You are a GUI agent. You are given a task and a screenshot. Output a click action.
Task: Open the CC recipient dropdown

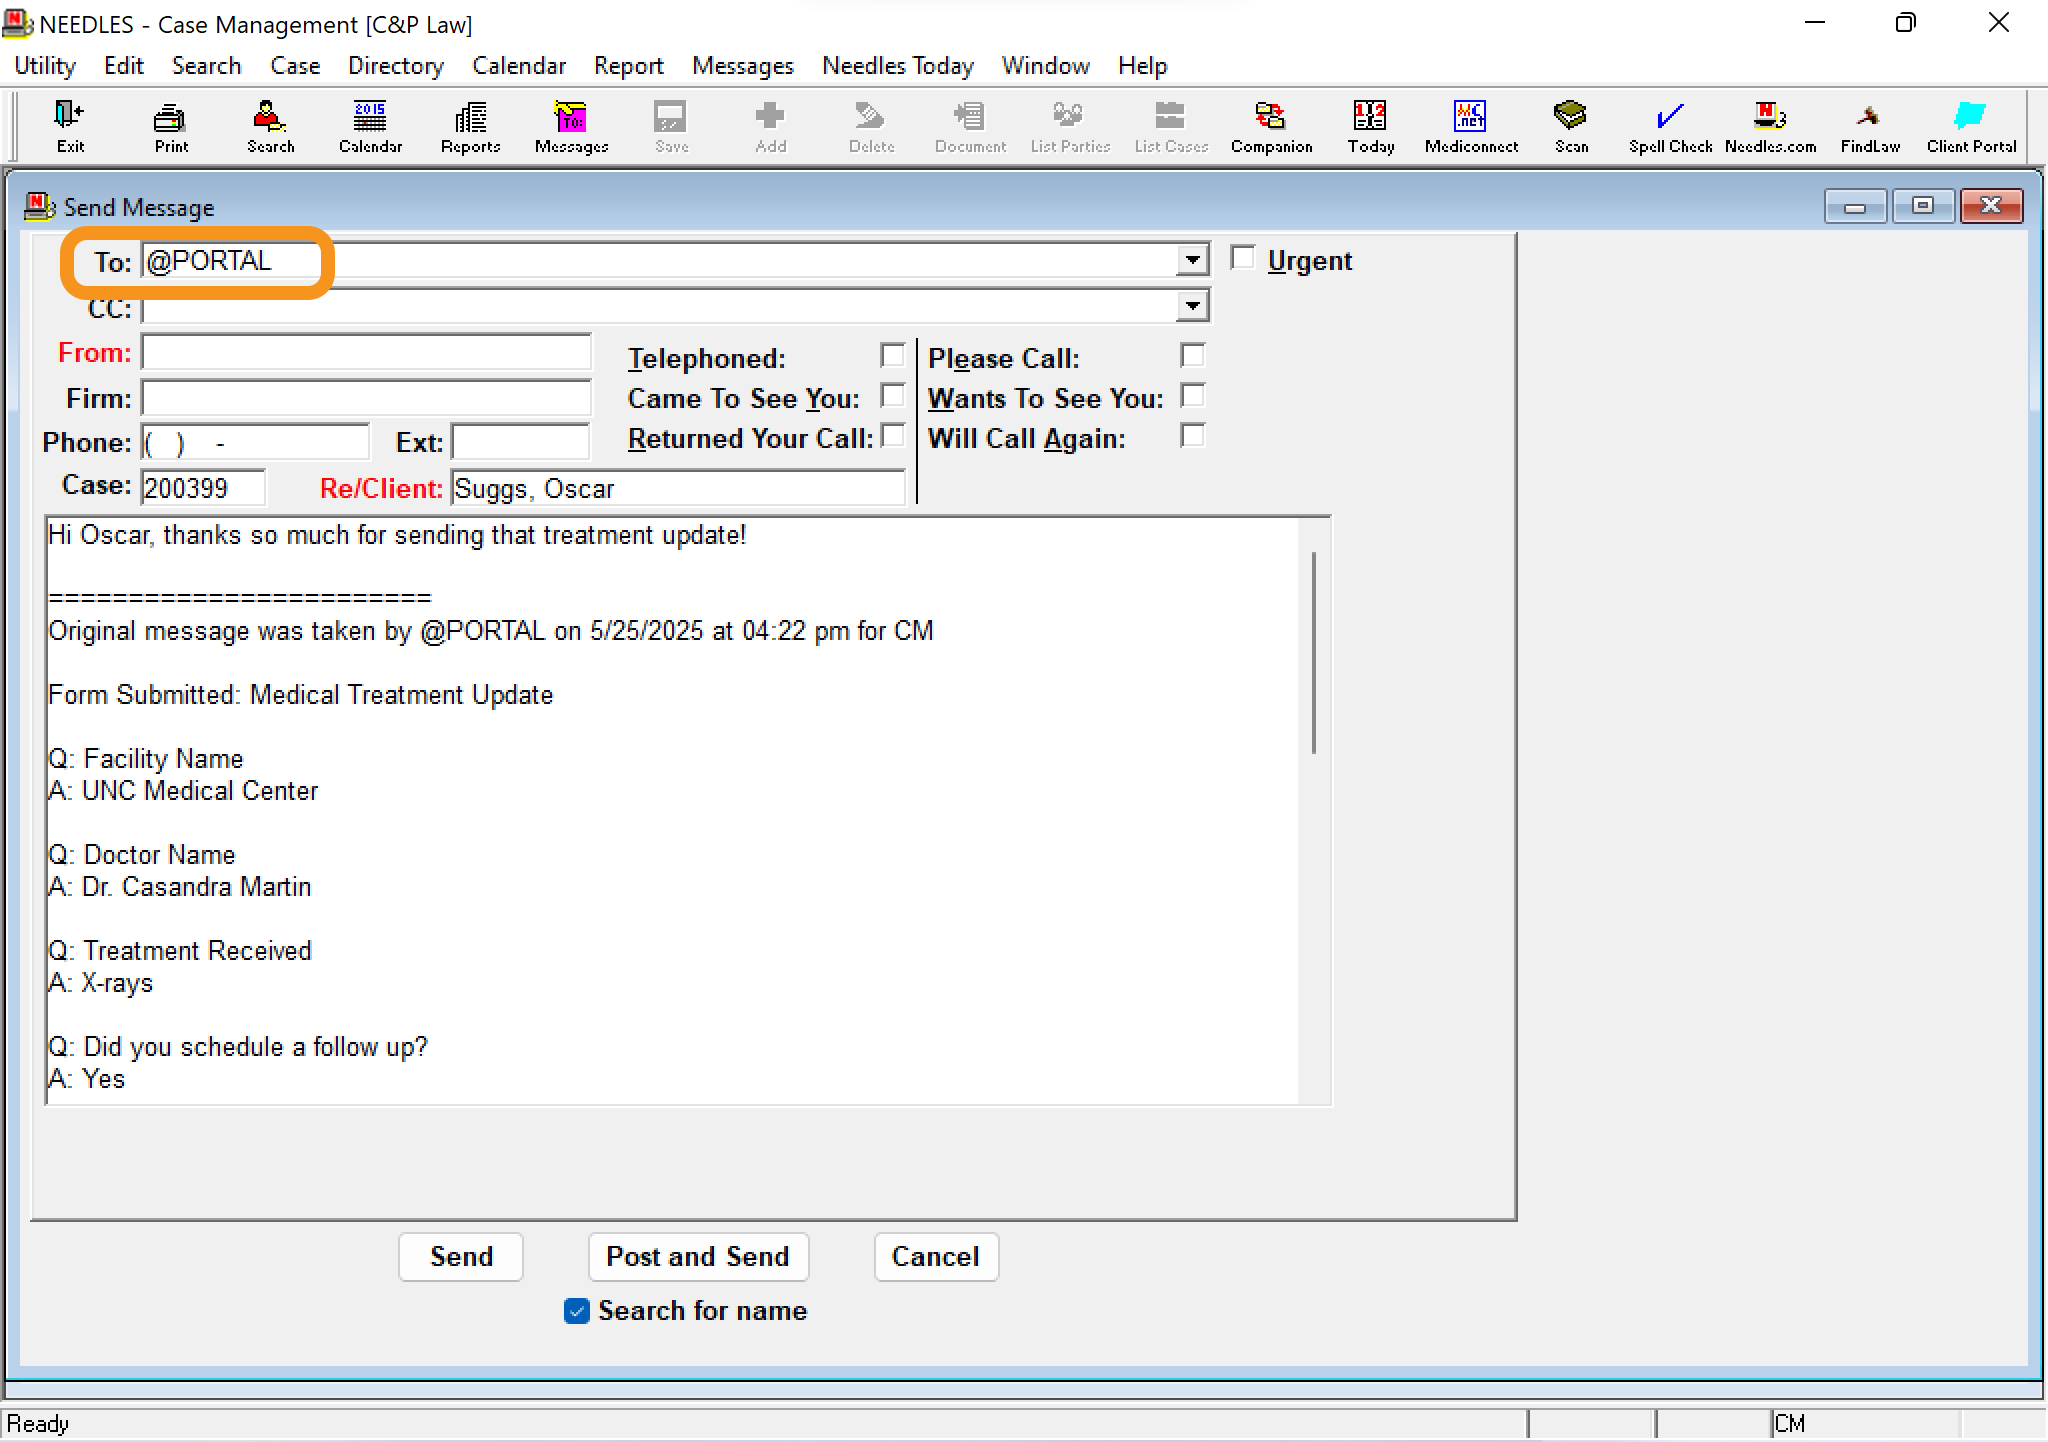1191,306
